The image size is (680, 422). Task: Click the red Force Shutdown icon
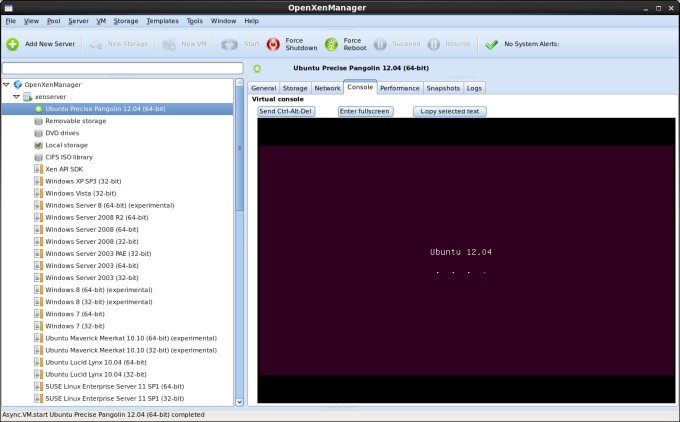(x=273, y=44)
